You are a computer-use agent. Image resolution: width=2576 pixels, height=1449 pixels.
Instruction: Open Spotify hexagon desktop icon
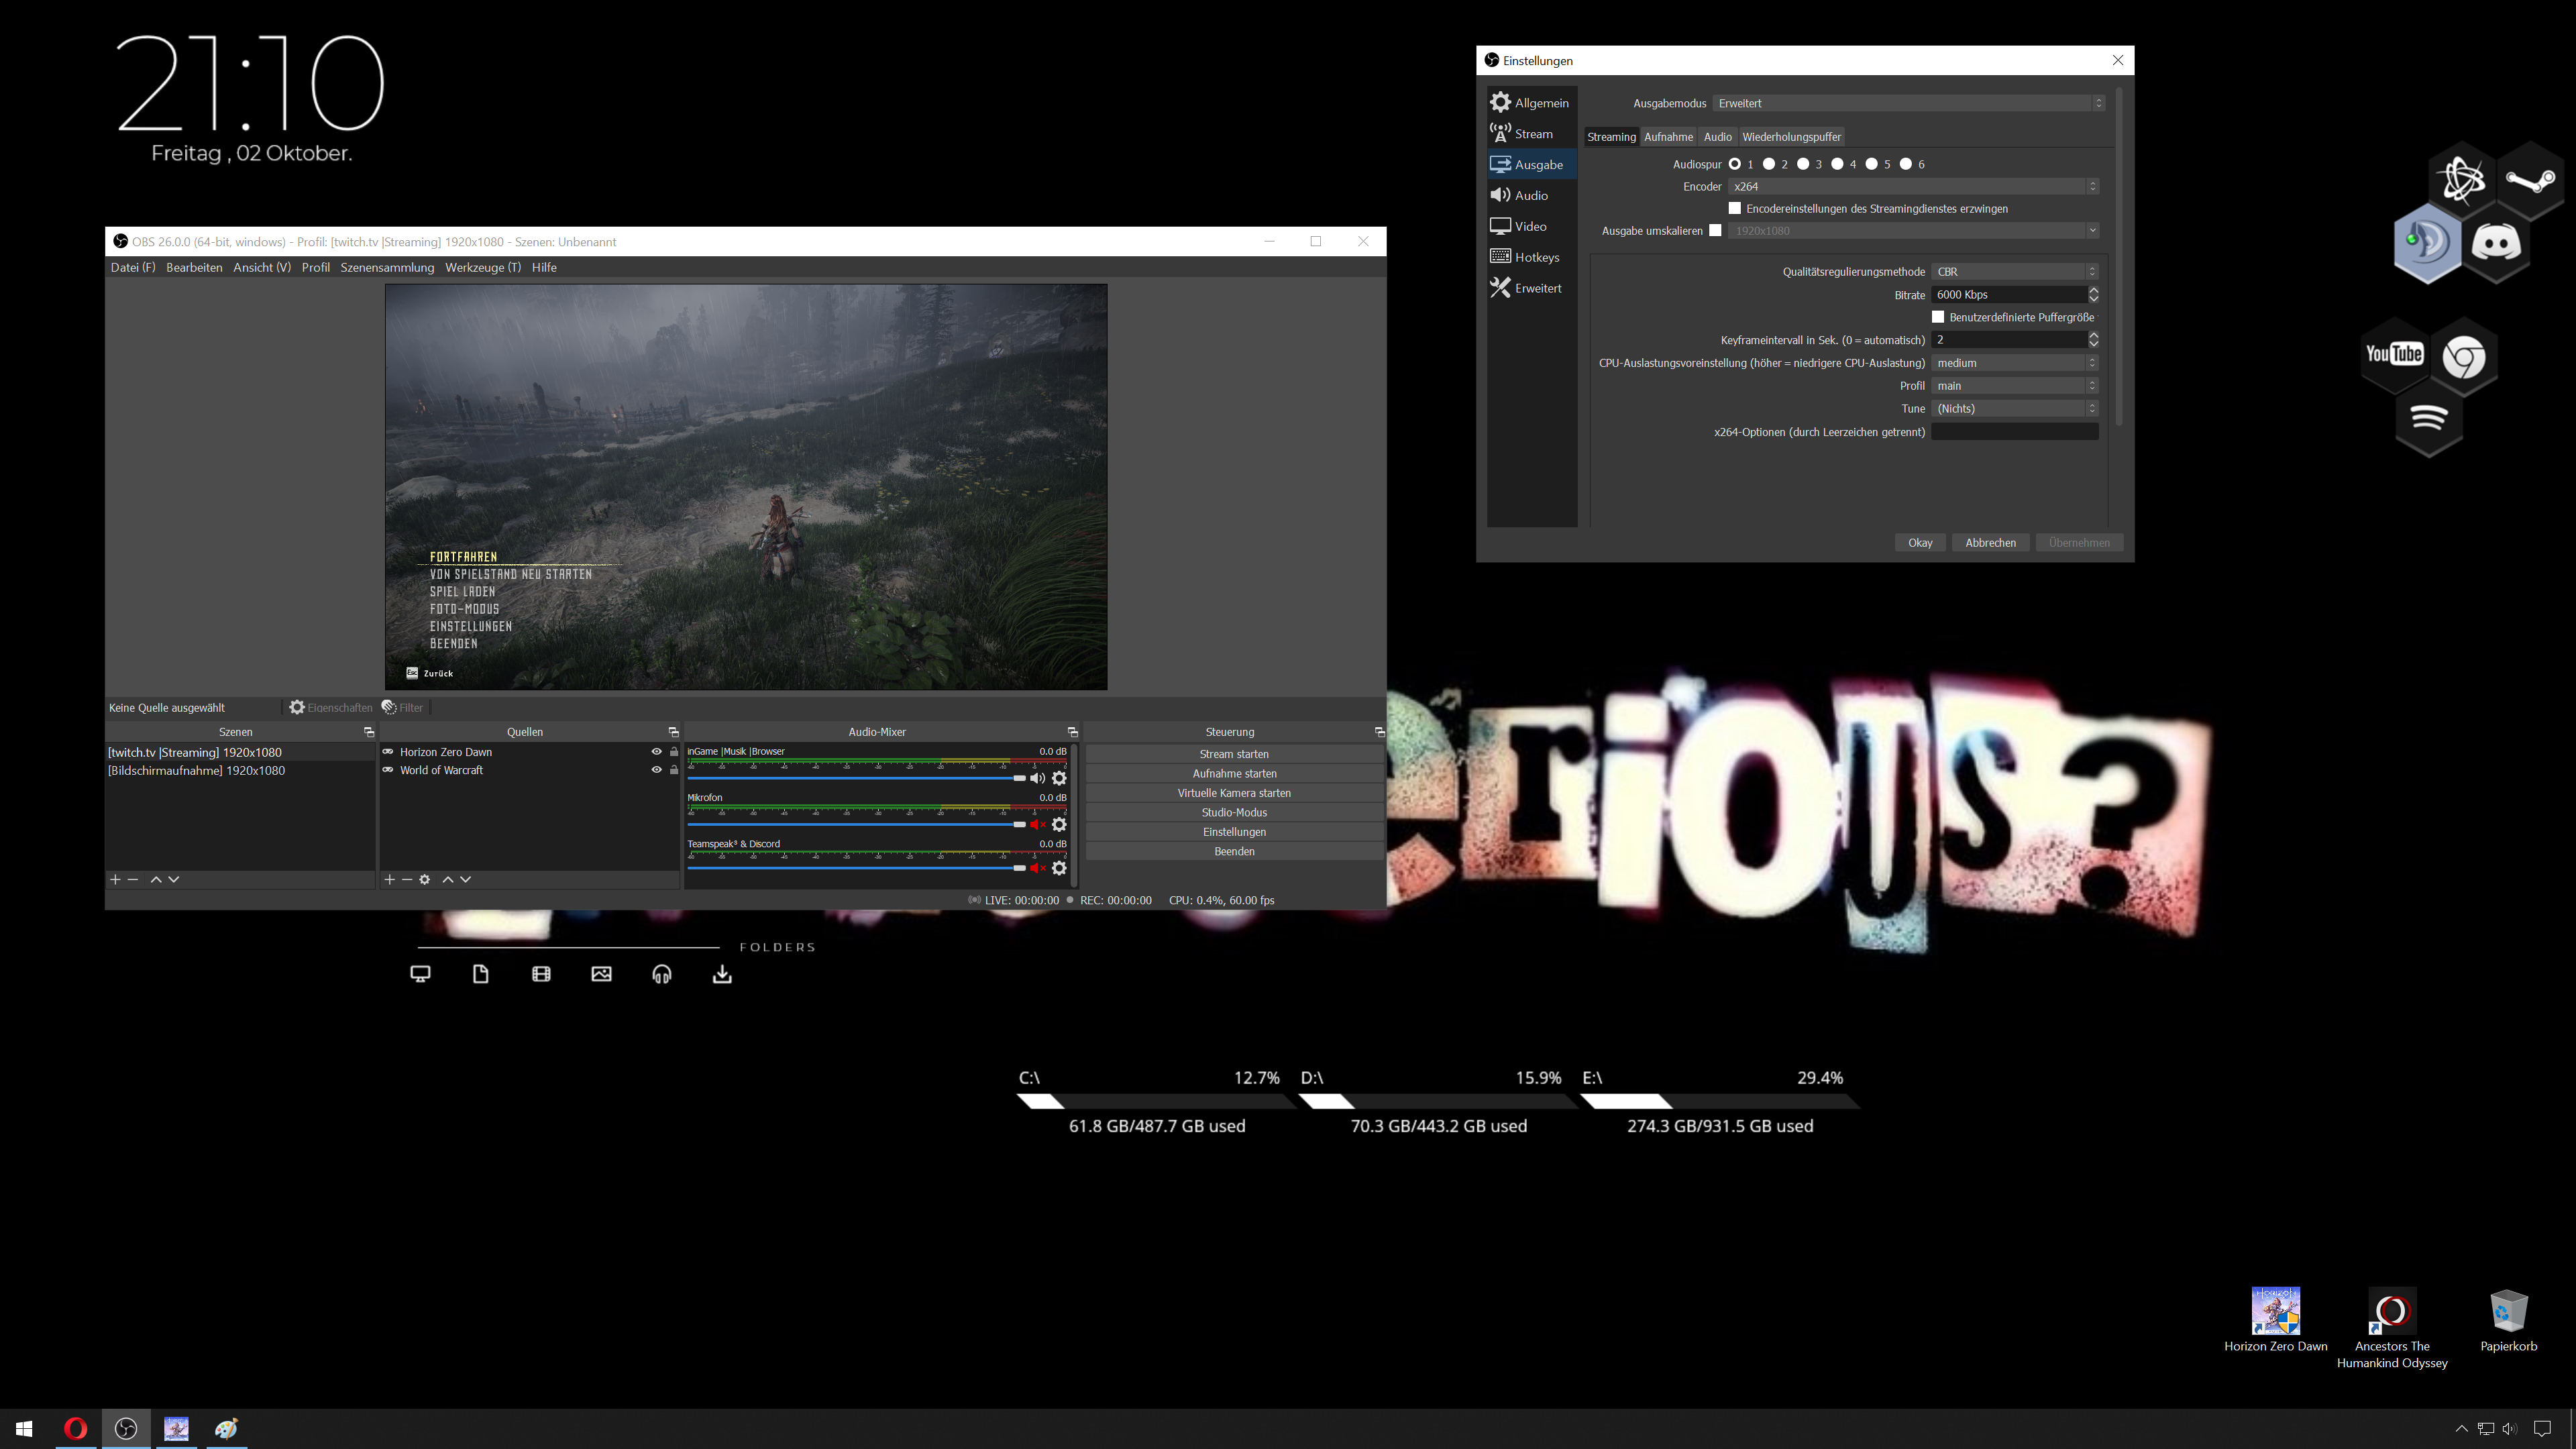[2429, 418]
